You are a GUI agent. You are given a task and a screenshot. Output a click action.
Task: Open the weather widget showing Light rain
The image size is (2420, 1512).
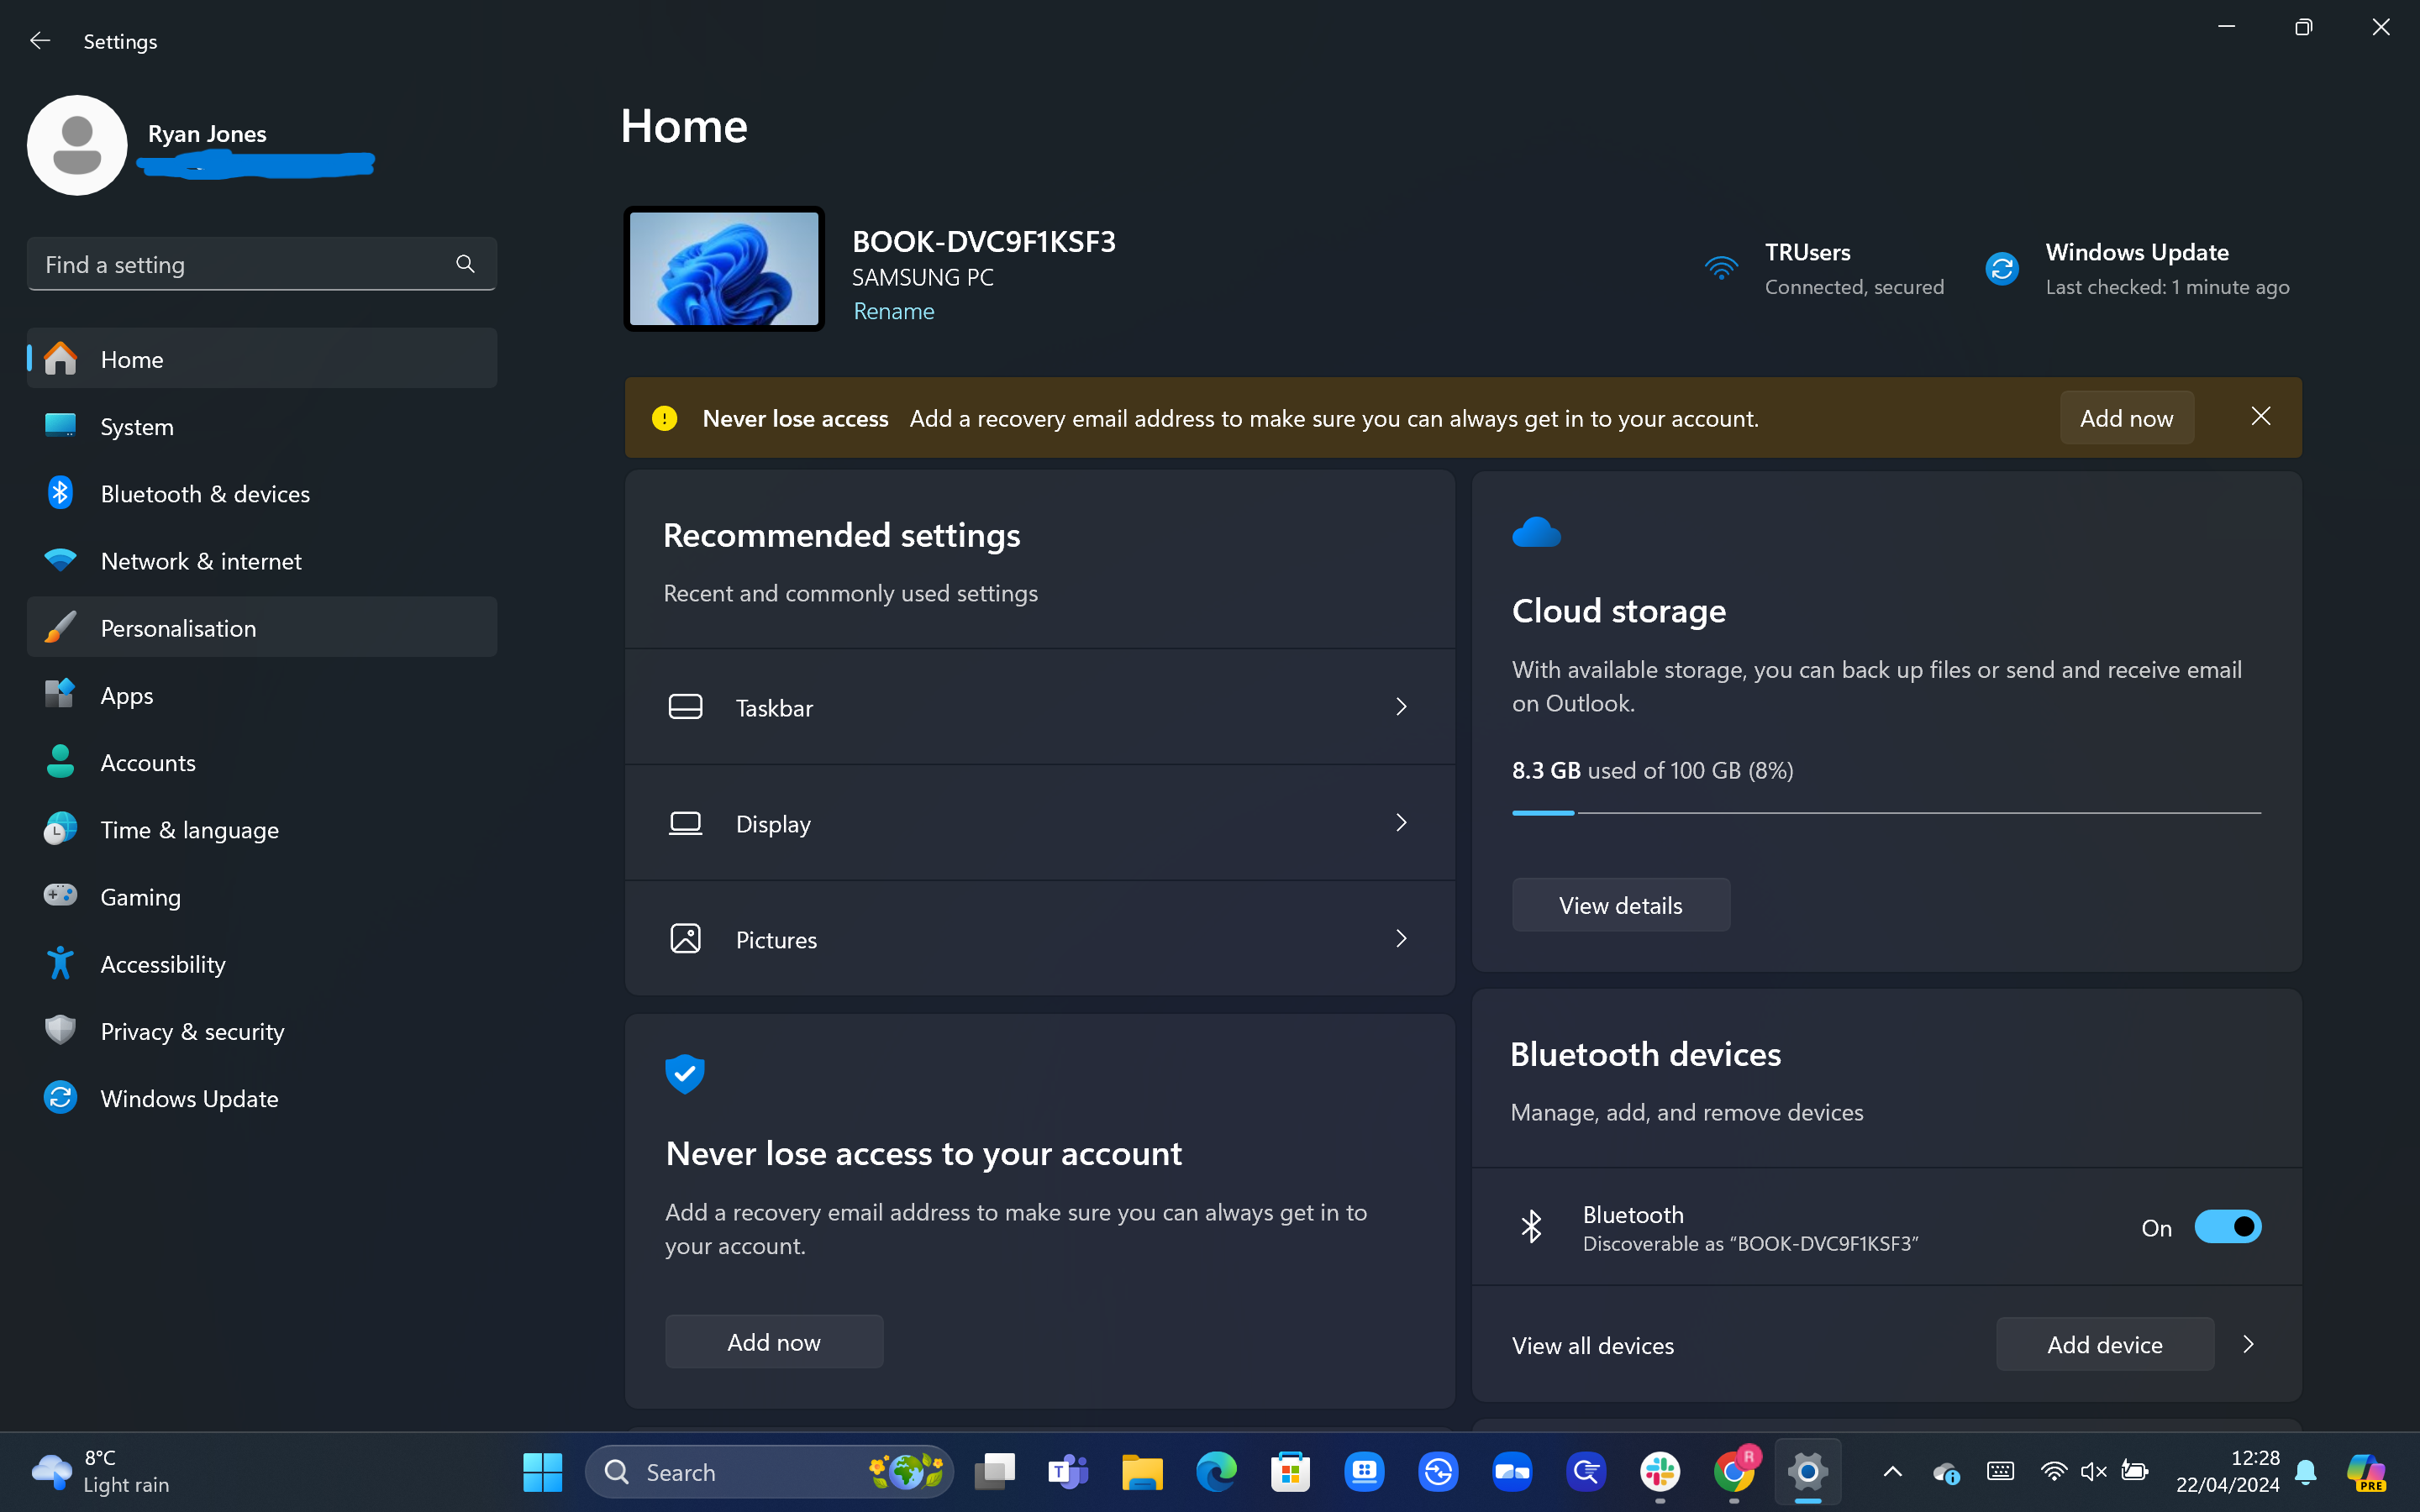tap(100, 1472)
